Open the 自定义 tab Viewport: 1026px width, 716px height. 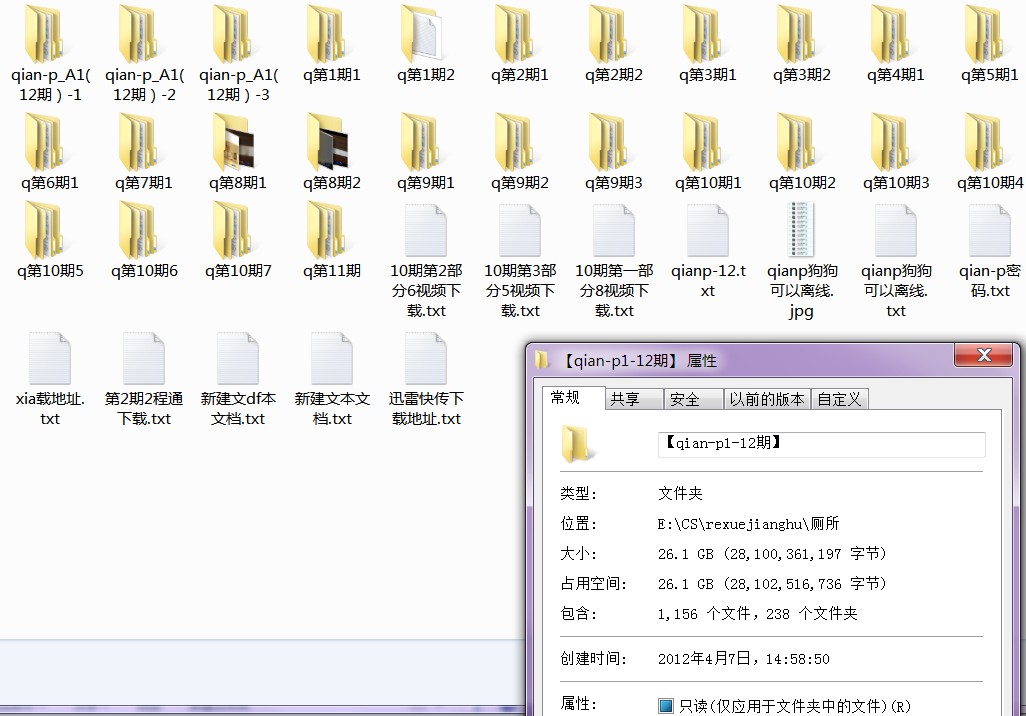[x=839, y=399]
